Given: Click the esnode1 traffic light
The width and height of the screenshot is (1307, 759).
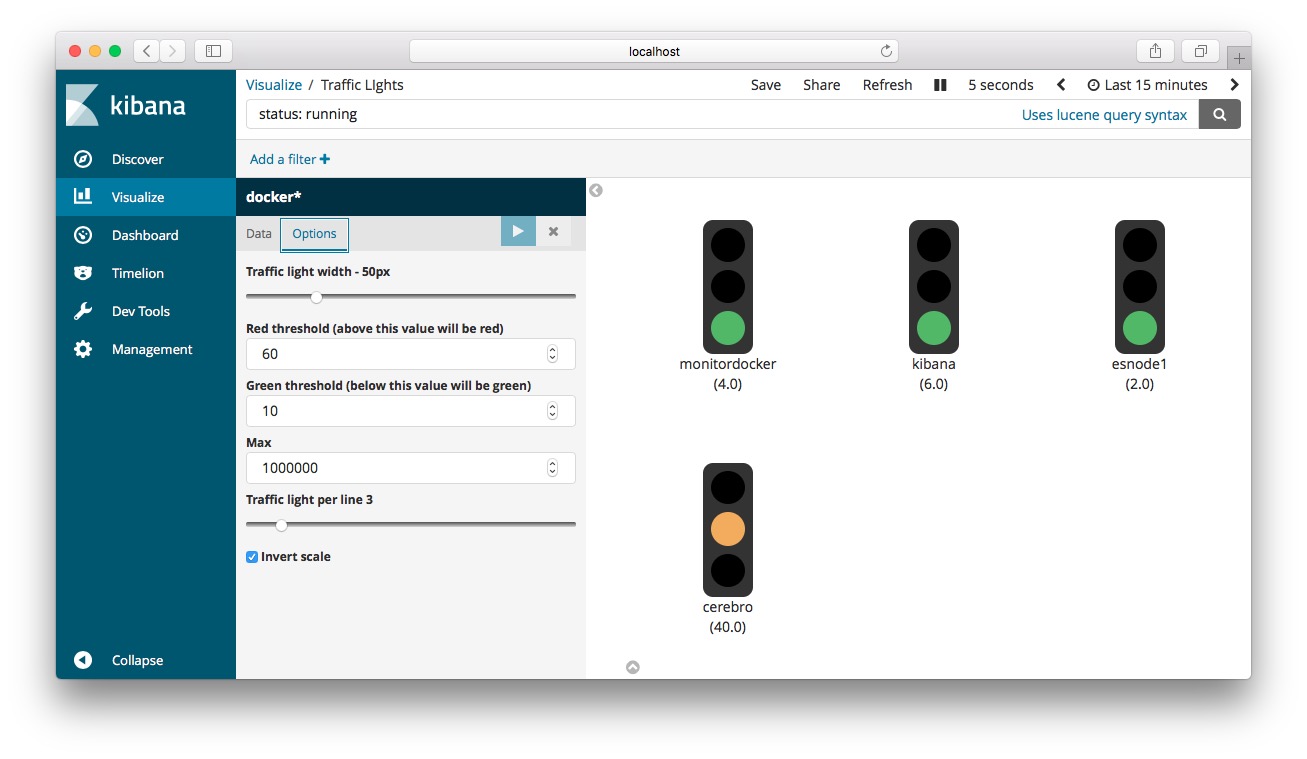Looking at the screenshot, I should (1140, 287).
